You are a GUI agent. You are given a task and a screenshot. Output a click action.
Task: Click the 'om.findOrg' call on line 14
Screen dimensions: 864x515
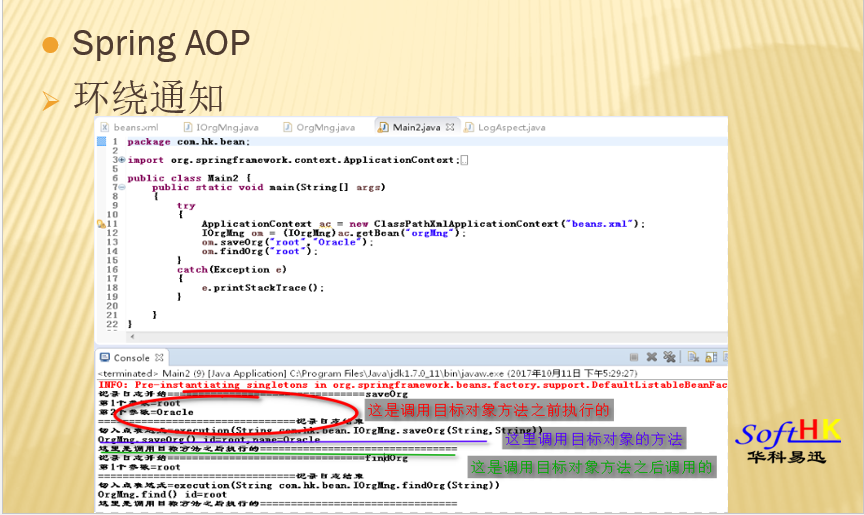tap(260, 251)
